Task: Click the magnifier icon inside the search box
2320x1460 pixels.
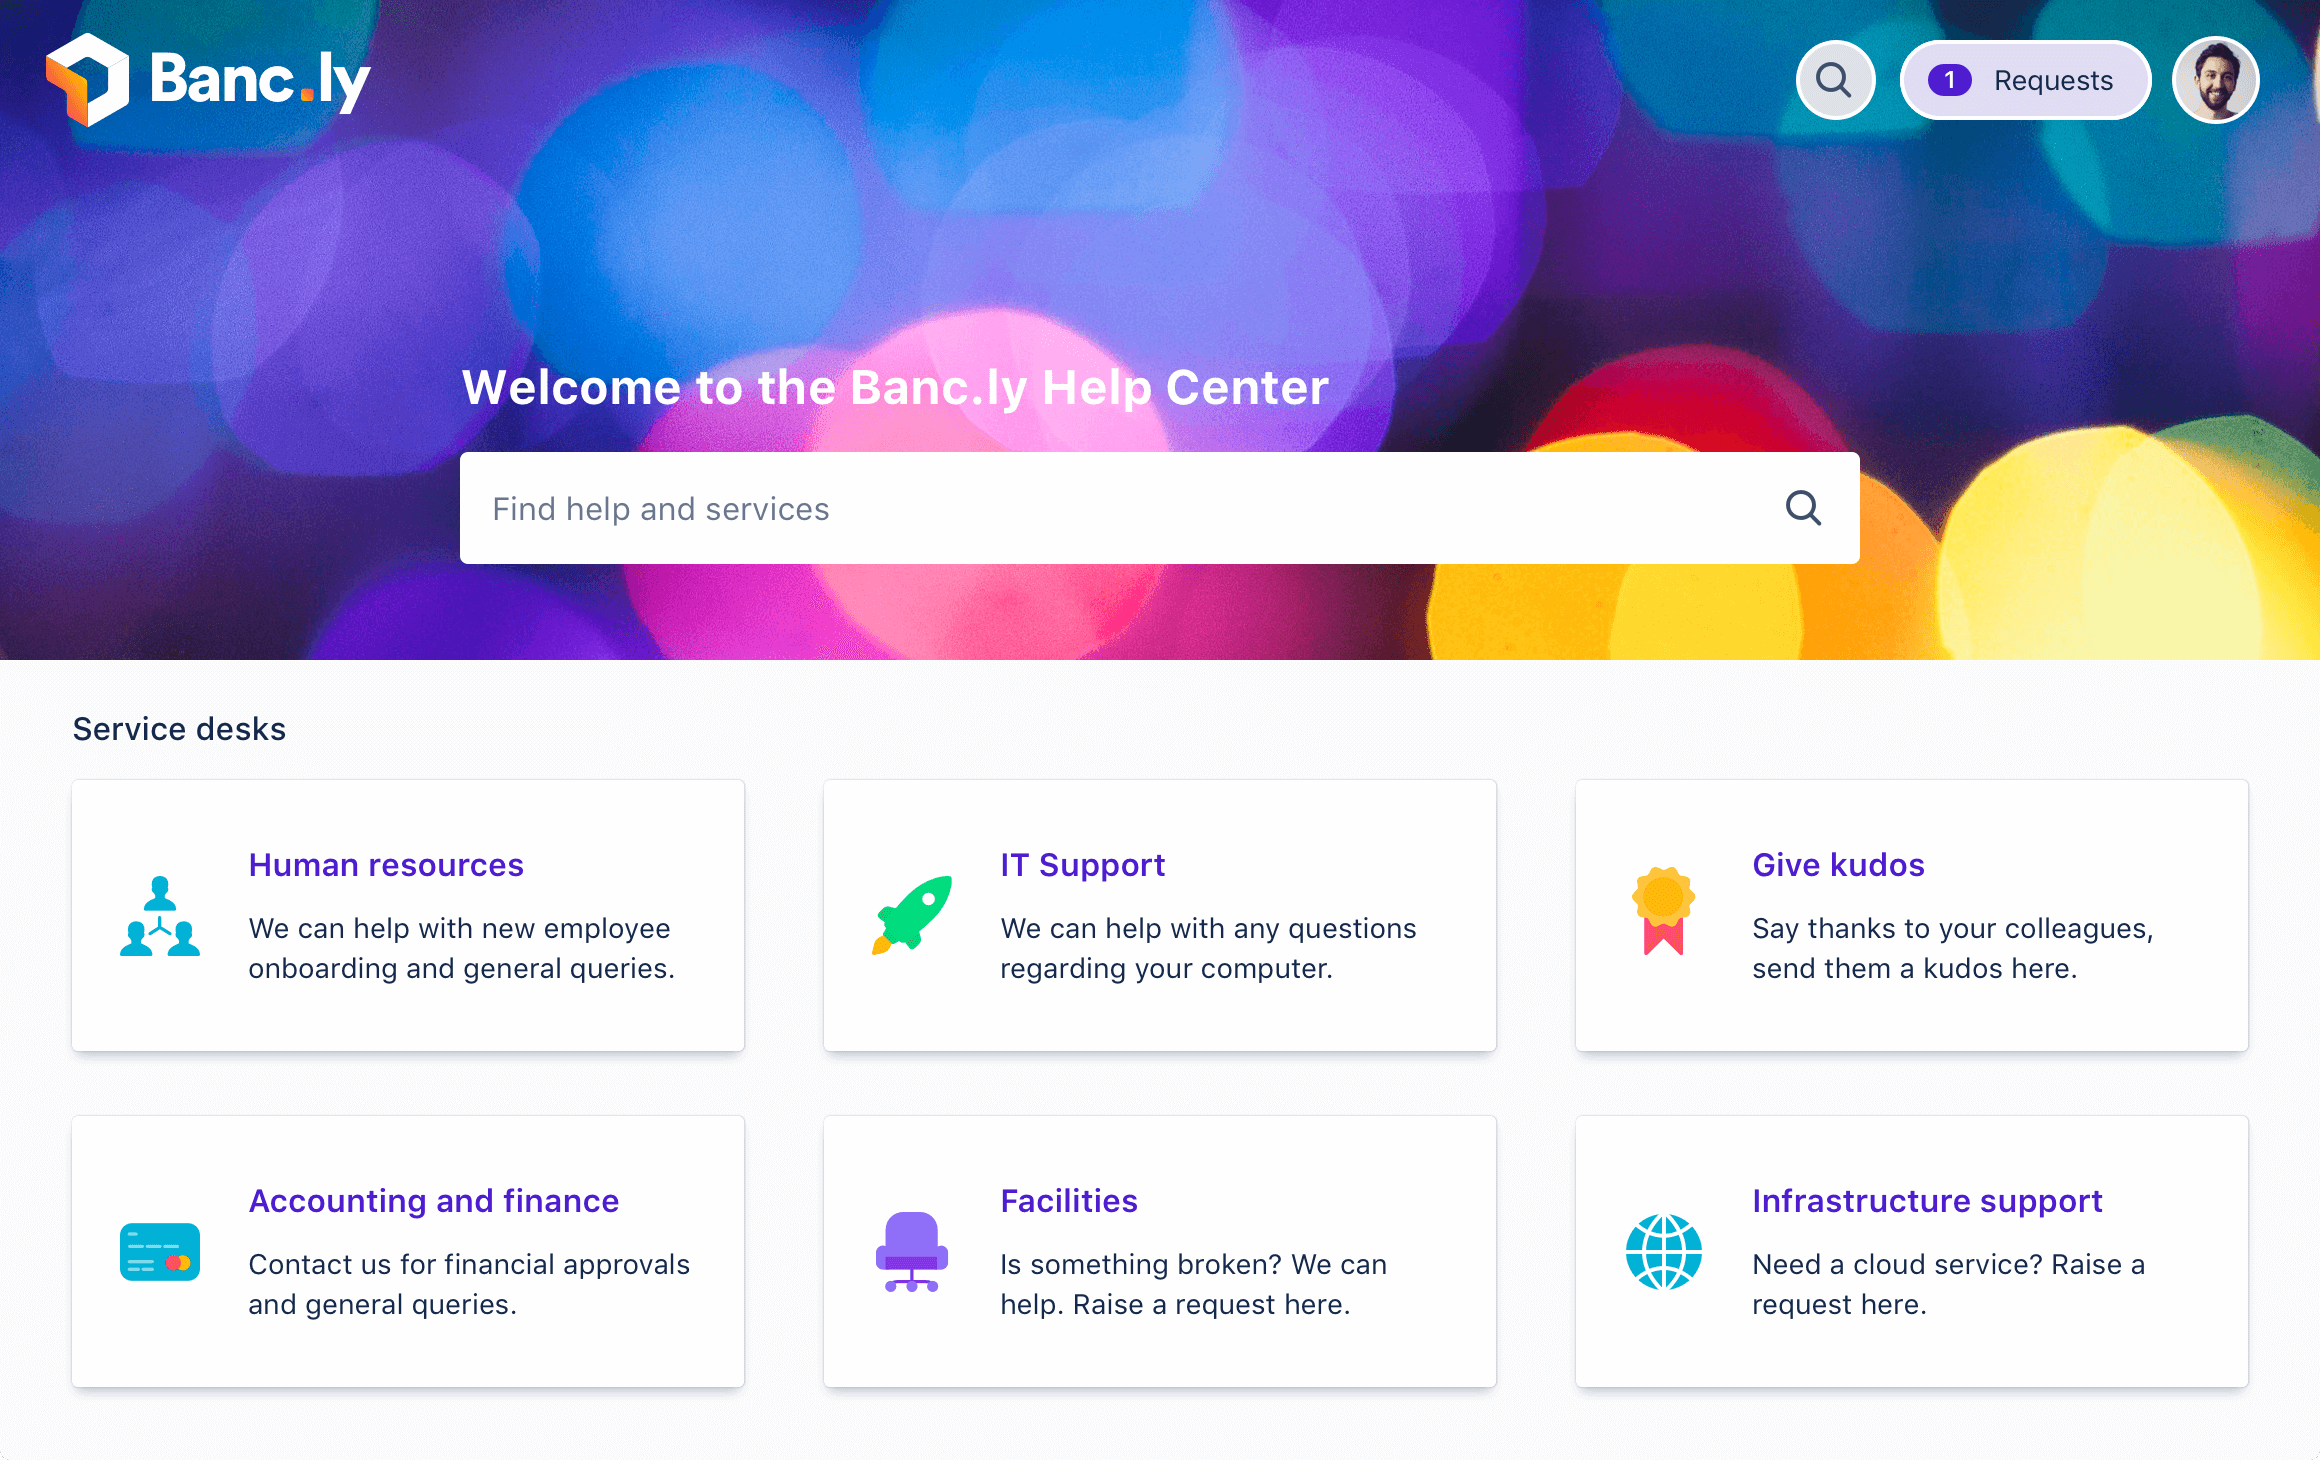Action: coord(1803,508)
